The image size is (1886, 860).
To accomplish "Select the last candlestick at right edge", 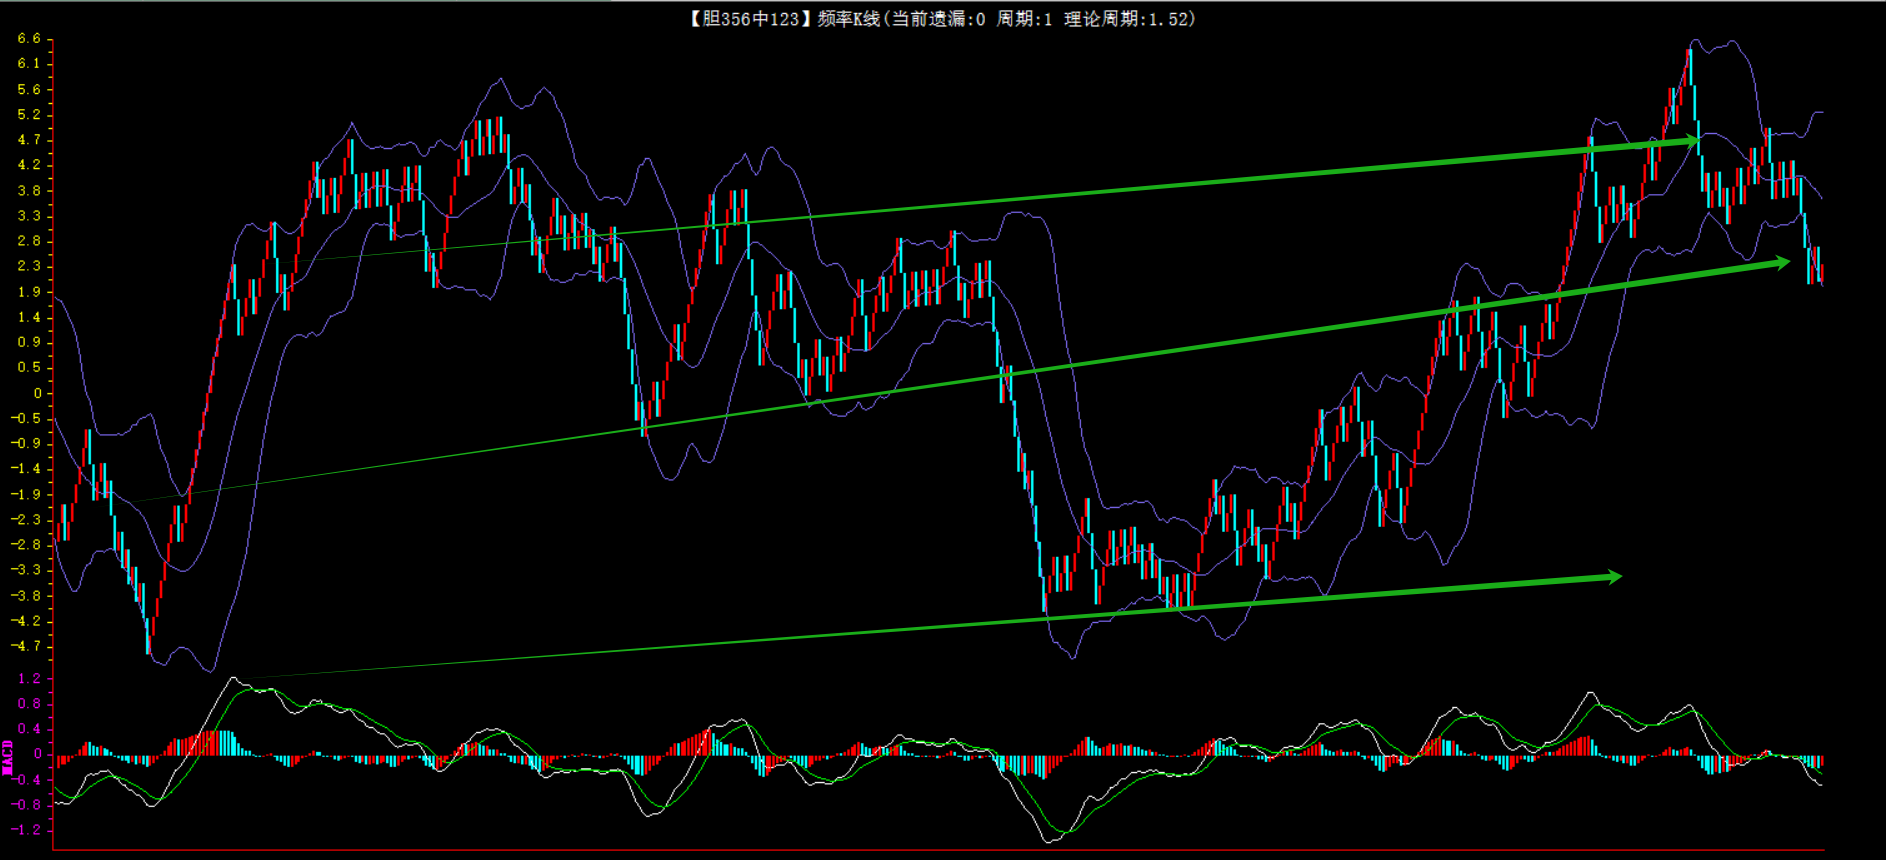I will 1821,274.
